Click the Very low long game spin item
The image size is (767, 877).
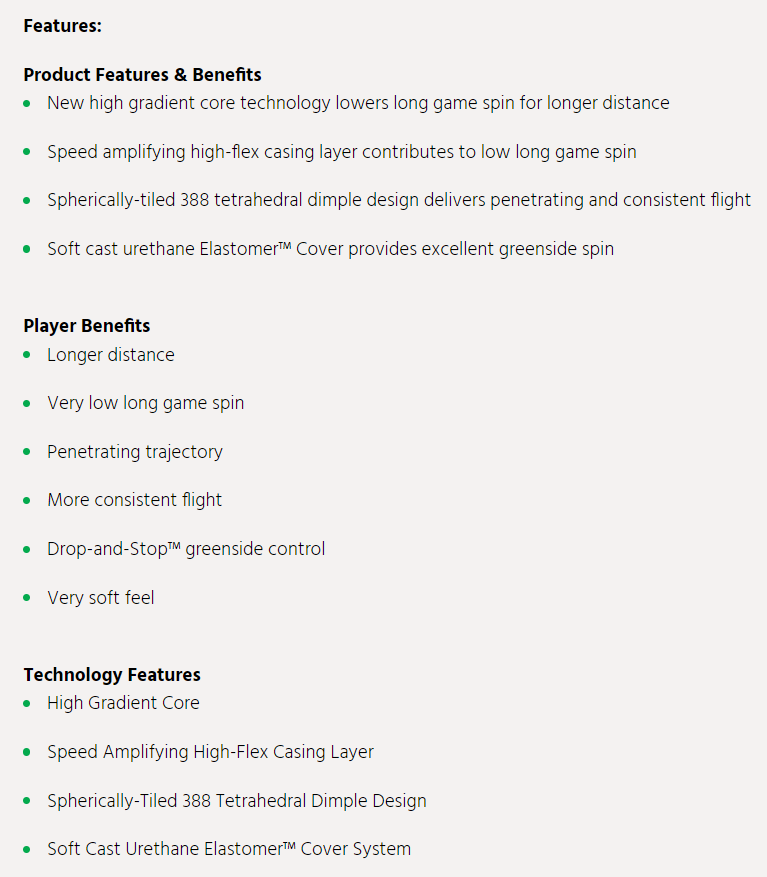tap(145, 403)
